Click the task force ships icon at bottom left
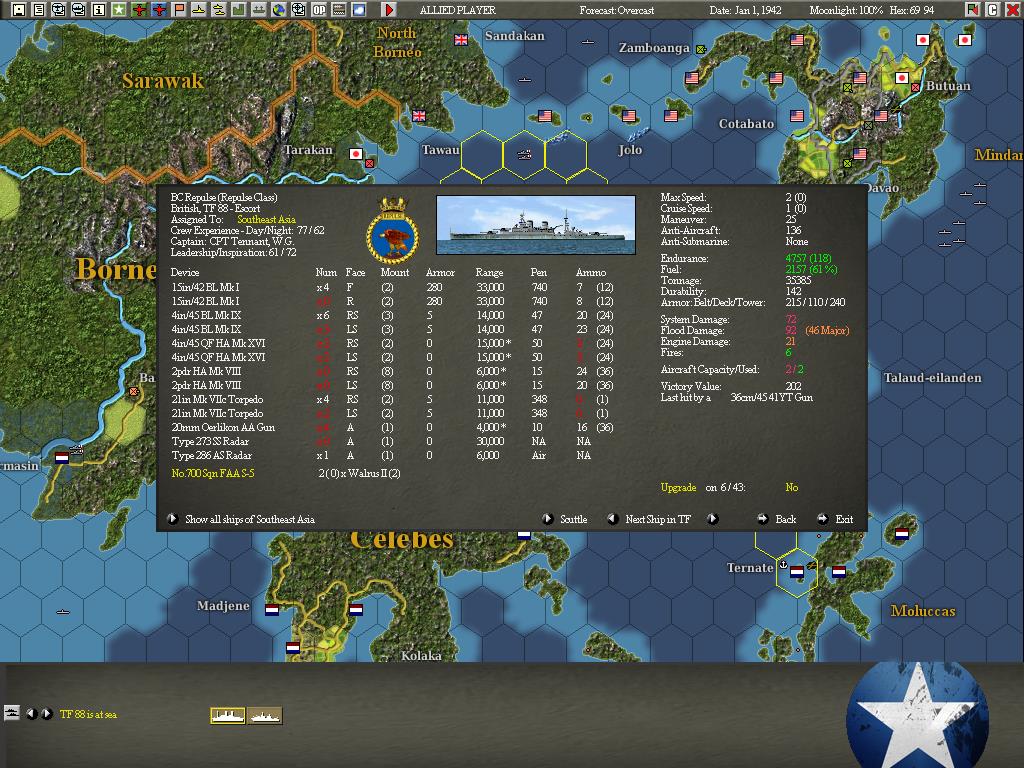1024x768 pixels. [x=12, y=713]
